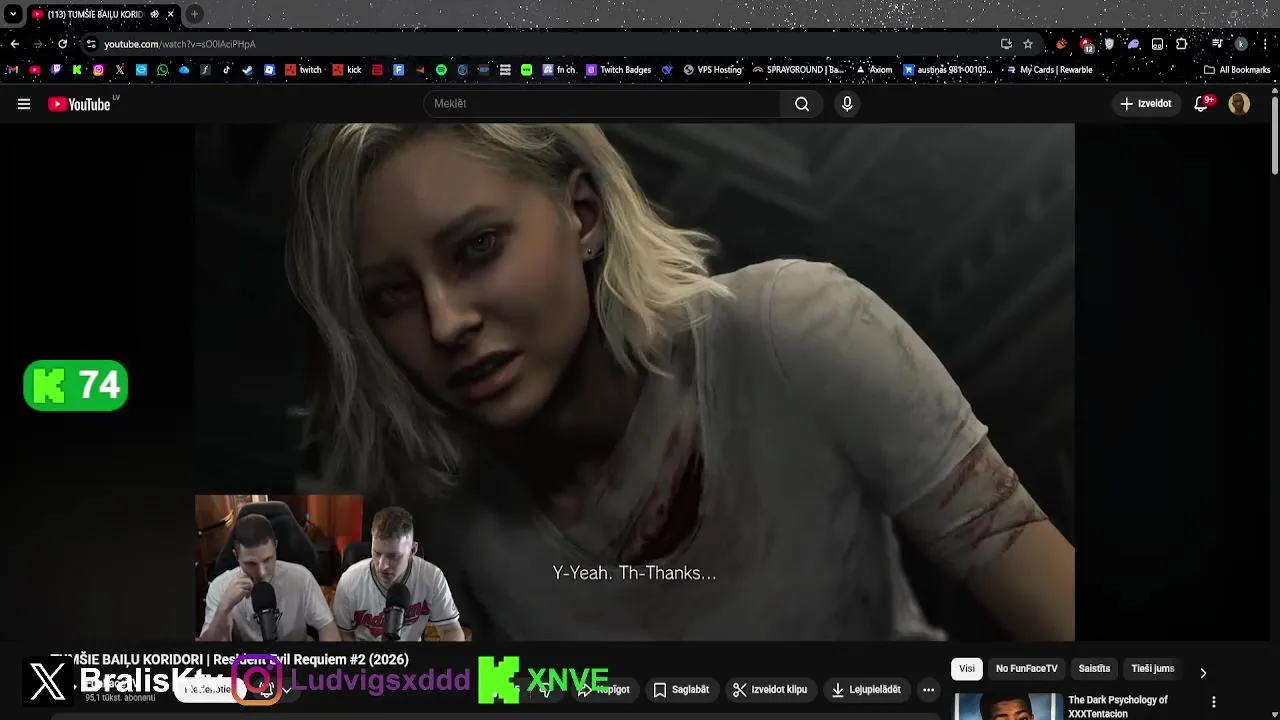Reload the page
This screenshot has width=1280, height=720.
tap(62, 44)
